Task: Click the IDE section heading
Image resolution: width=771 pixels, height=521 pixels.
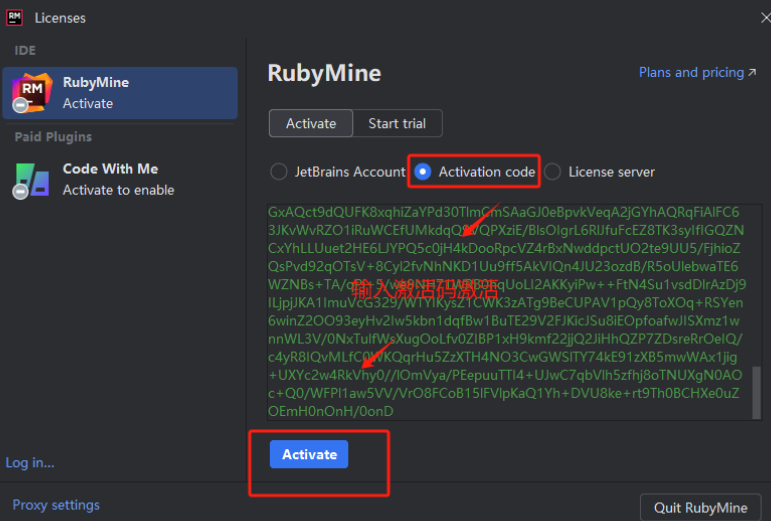Action: click(x=25, y=51)
